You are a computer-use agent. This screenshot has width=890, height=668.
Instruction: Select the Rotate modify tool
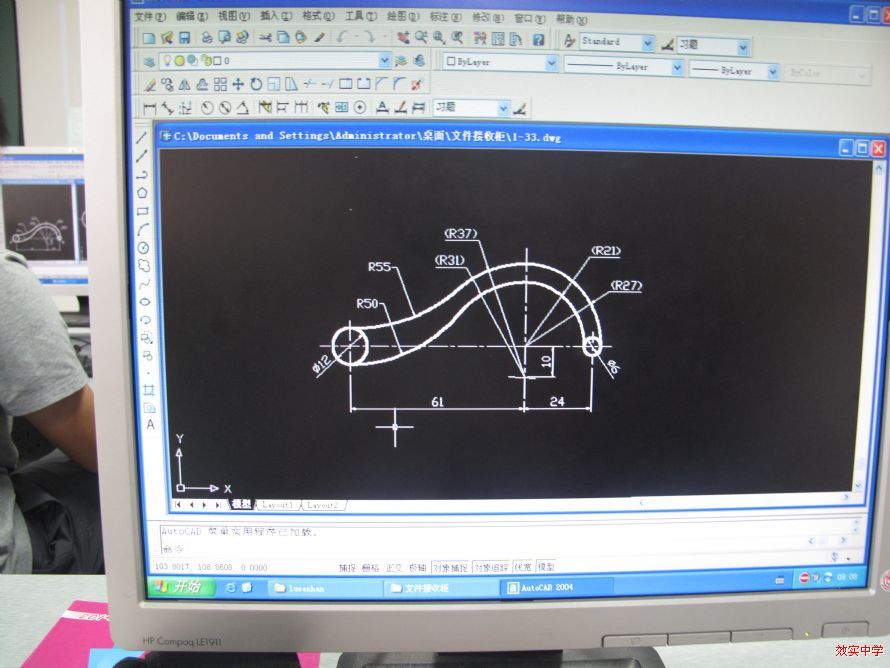click(x=256, y=84)
